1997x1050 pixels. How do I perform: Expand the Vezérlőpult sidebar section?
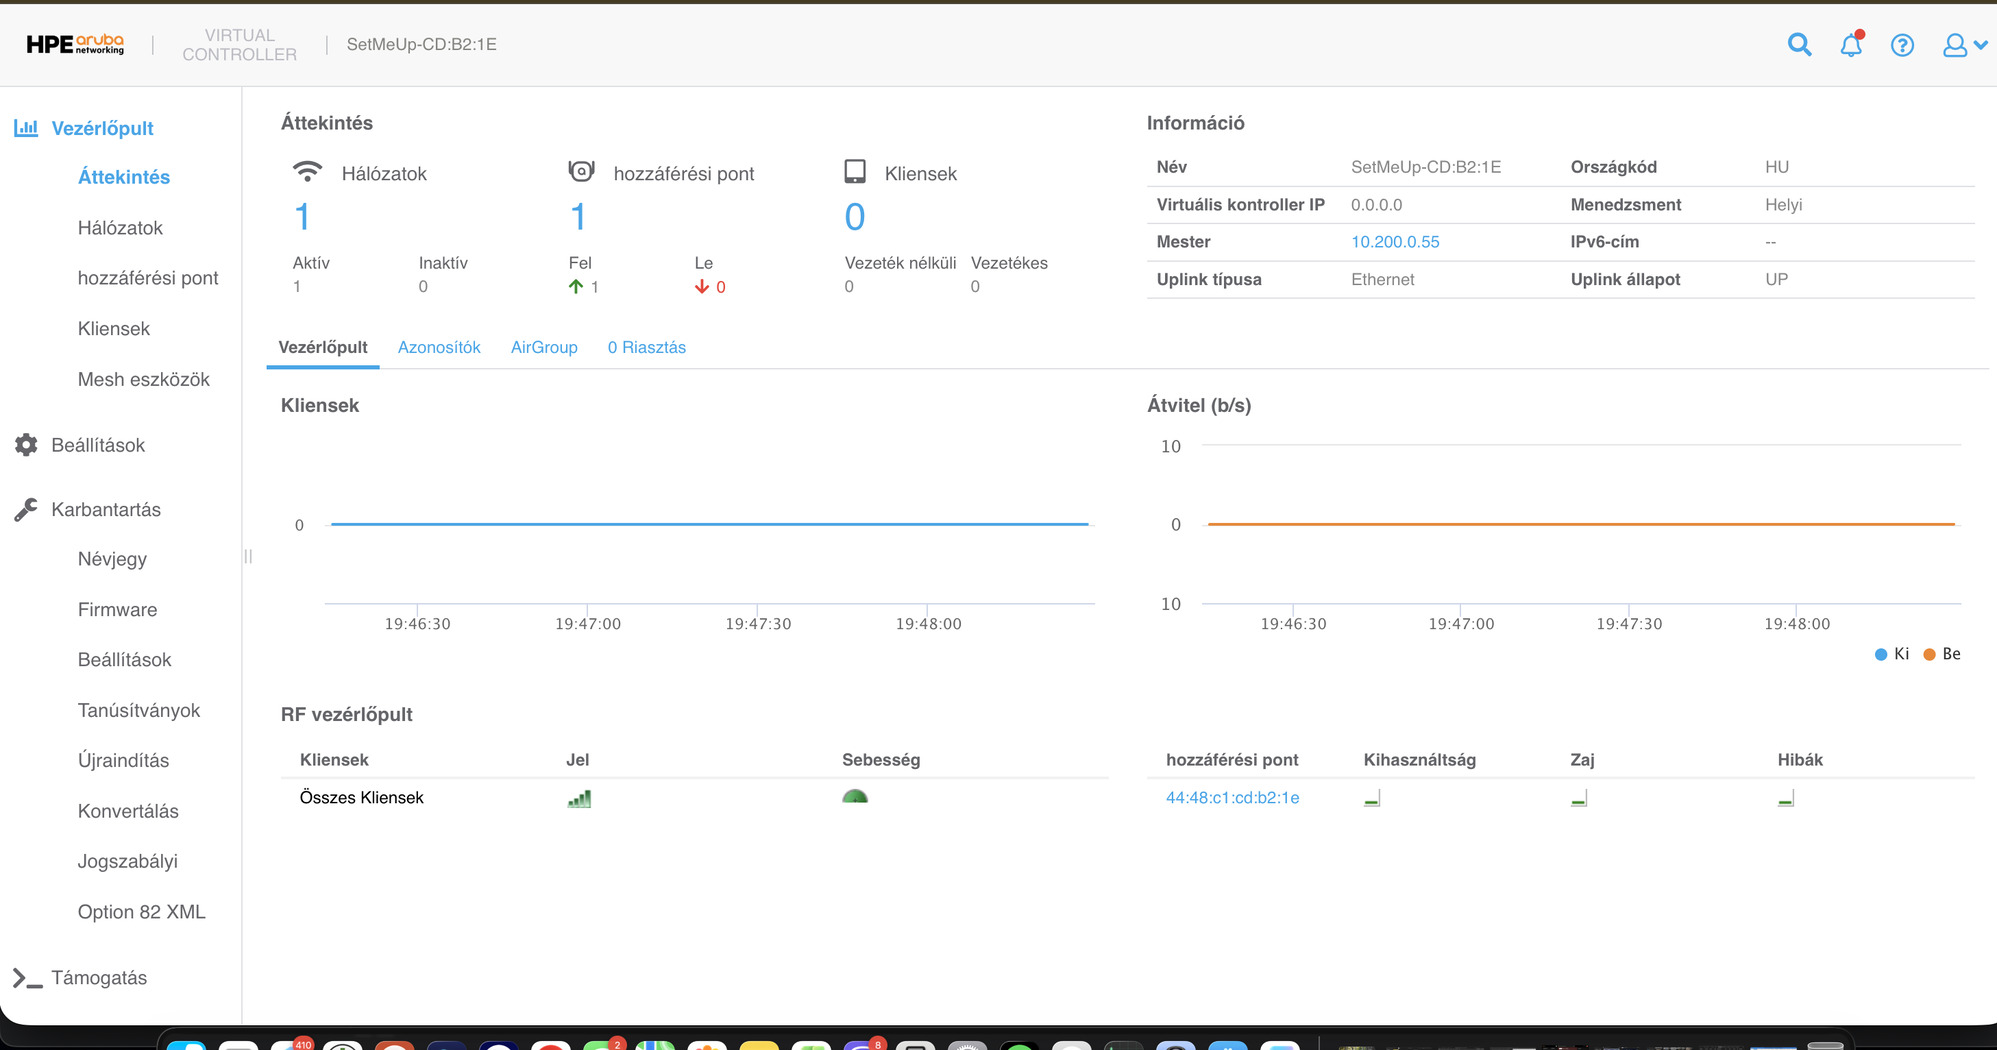pyautogui.click(x=102, y=128)
